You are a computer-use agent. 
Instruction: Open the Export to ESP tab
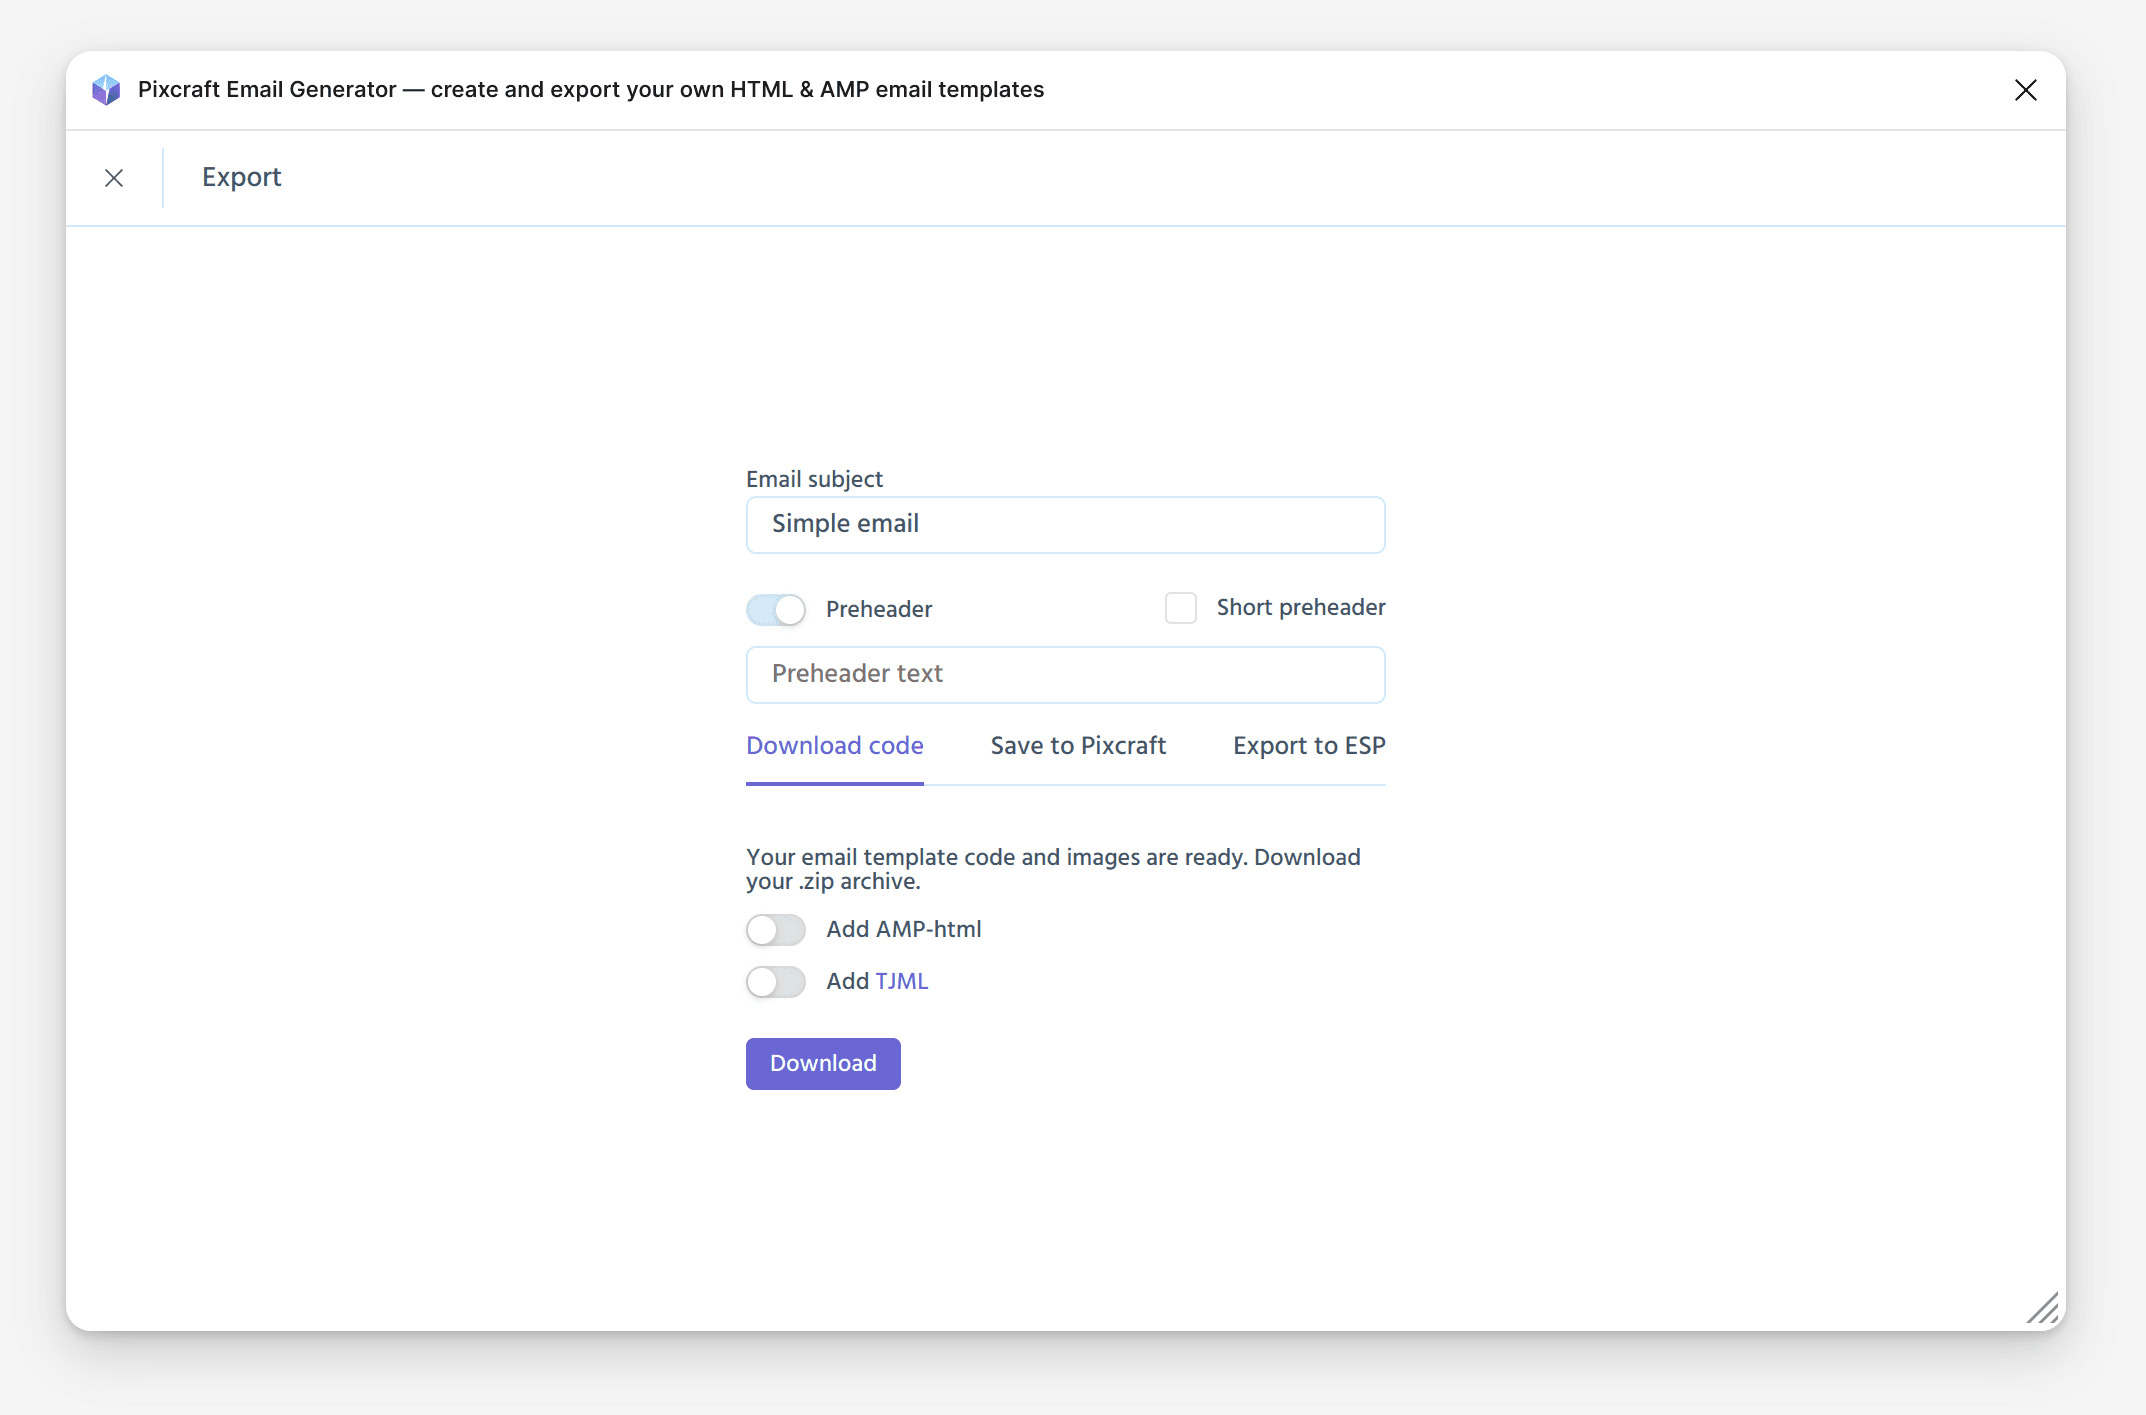click(1309, 746)
